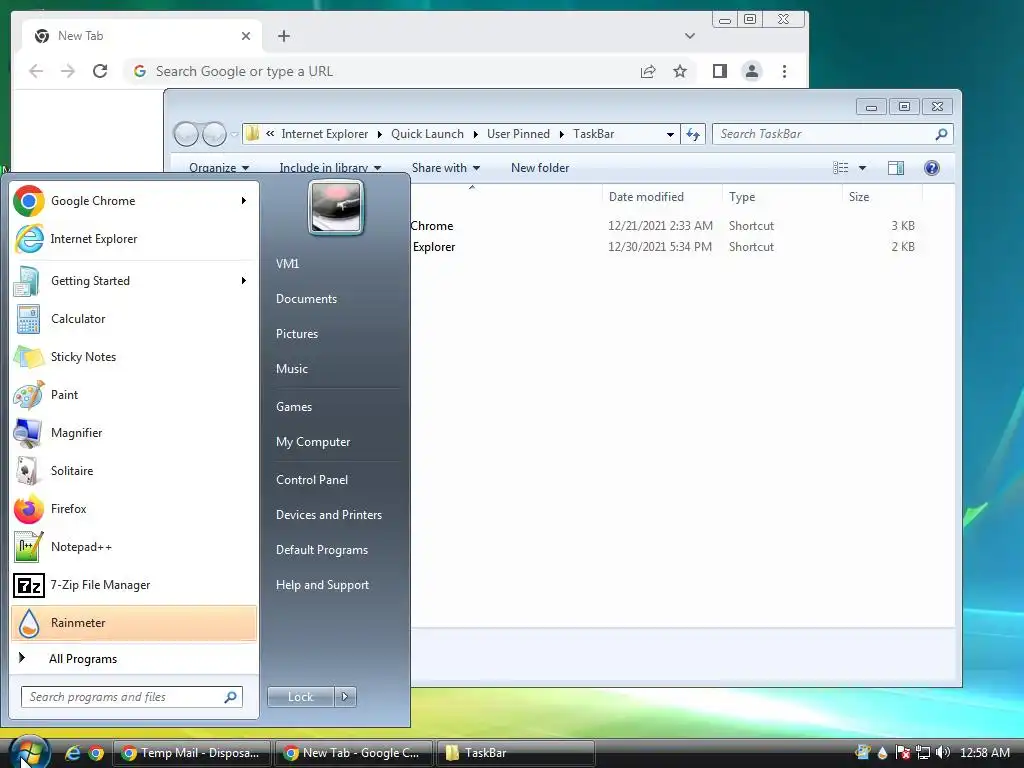The image size is (1024, 768).
Task: Open Chrome tab search chevron
Action: point(690,36)
